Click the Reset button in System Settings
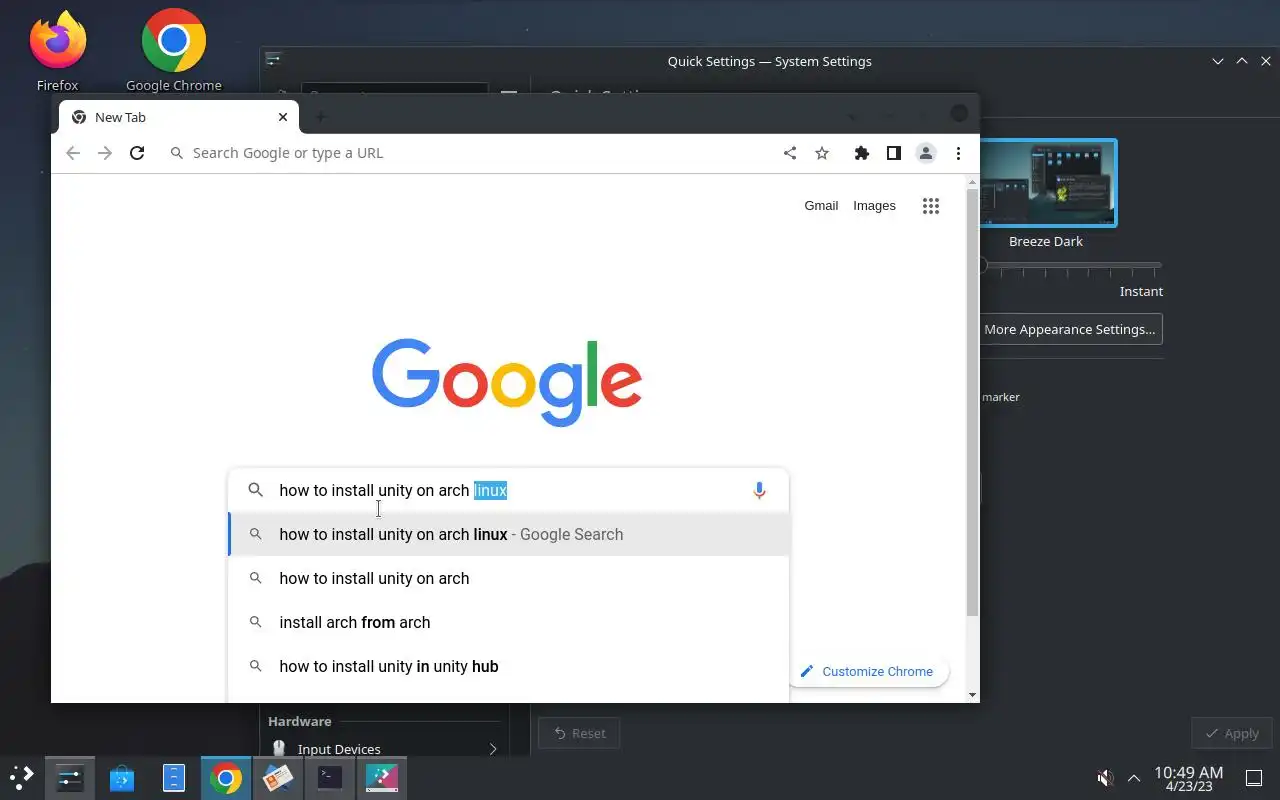This screenshot has width=1280, height=800. (x=579, y=733)
